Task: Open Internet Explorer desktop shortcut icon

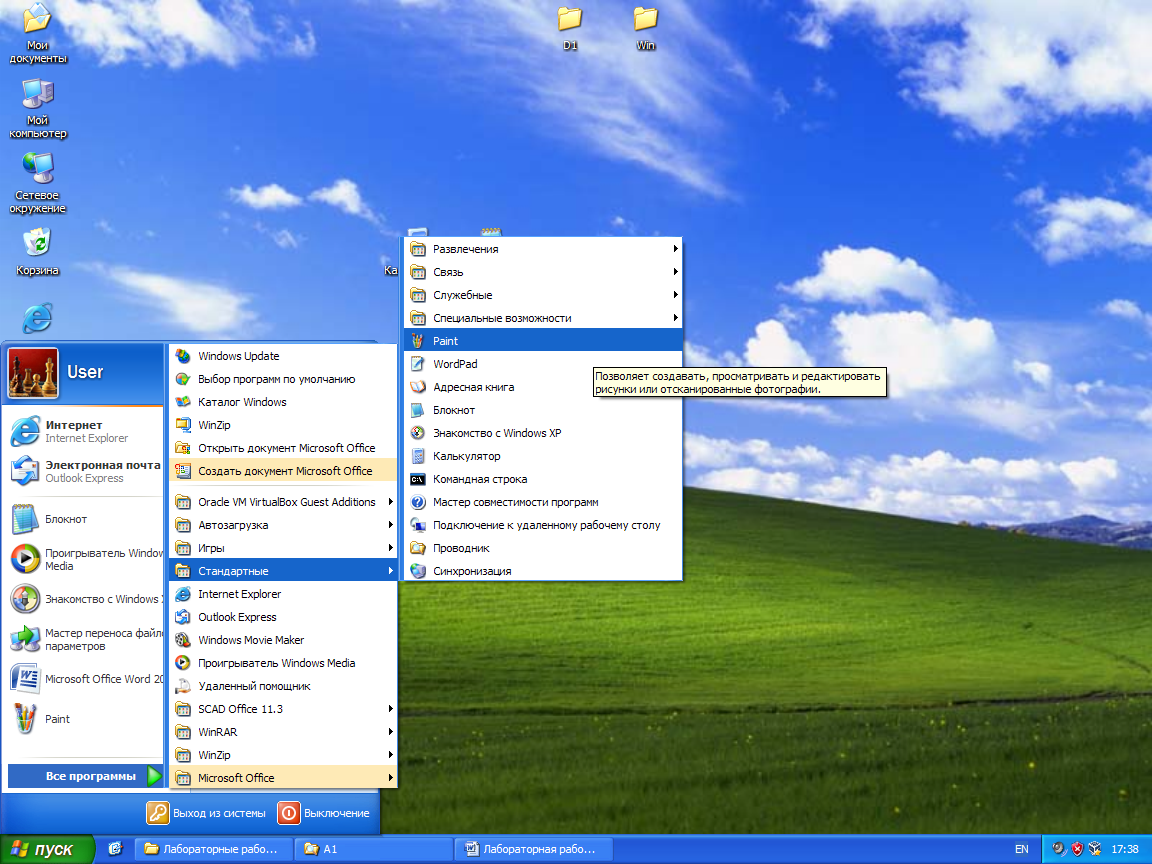Action: click(x=37, y=318)
